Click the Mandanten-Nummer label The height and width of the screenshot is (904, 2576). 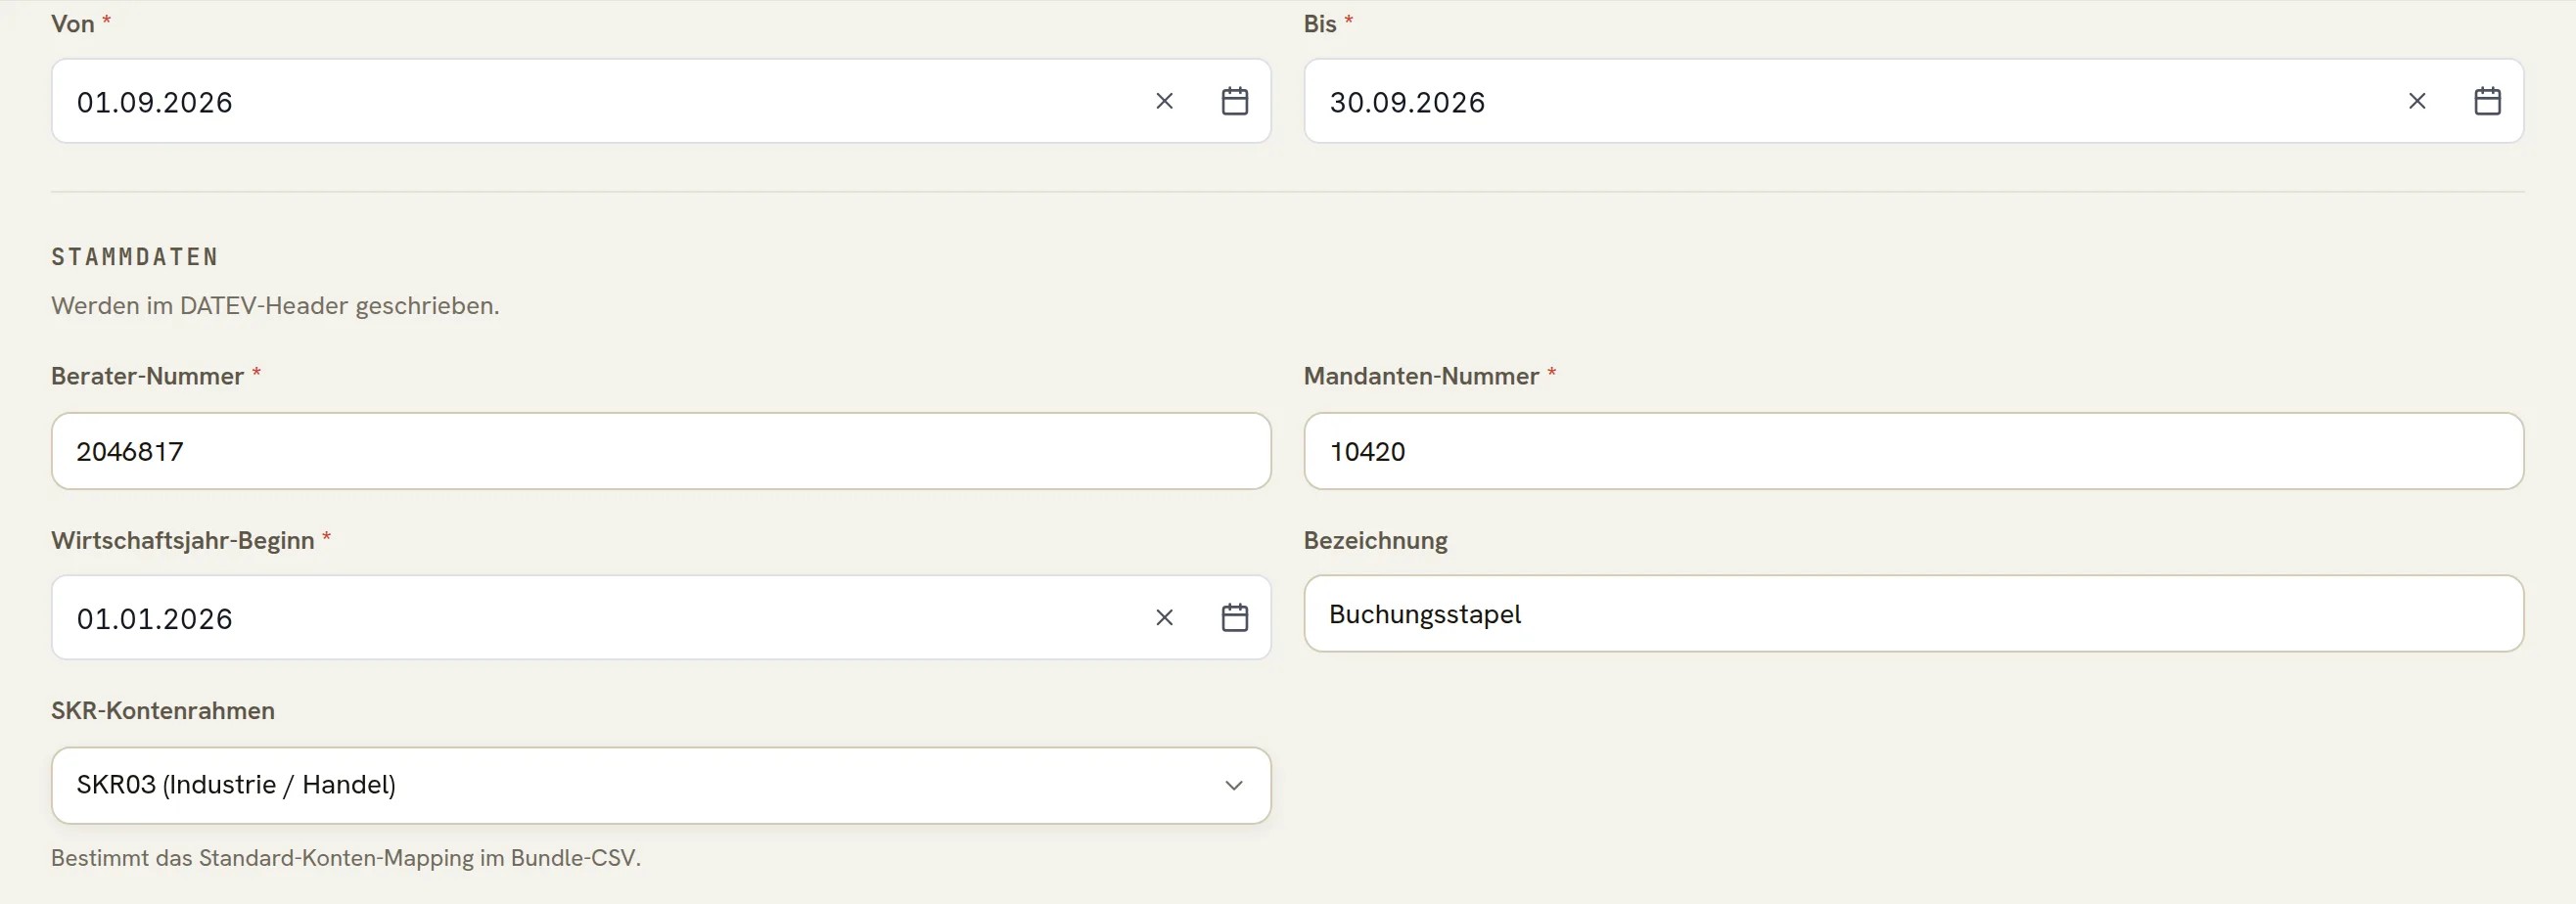1421,376
